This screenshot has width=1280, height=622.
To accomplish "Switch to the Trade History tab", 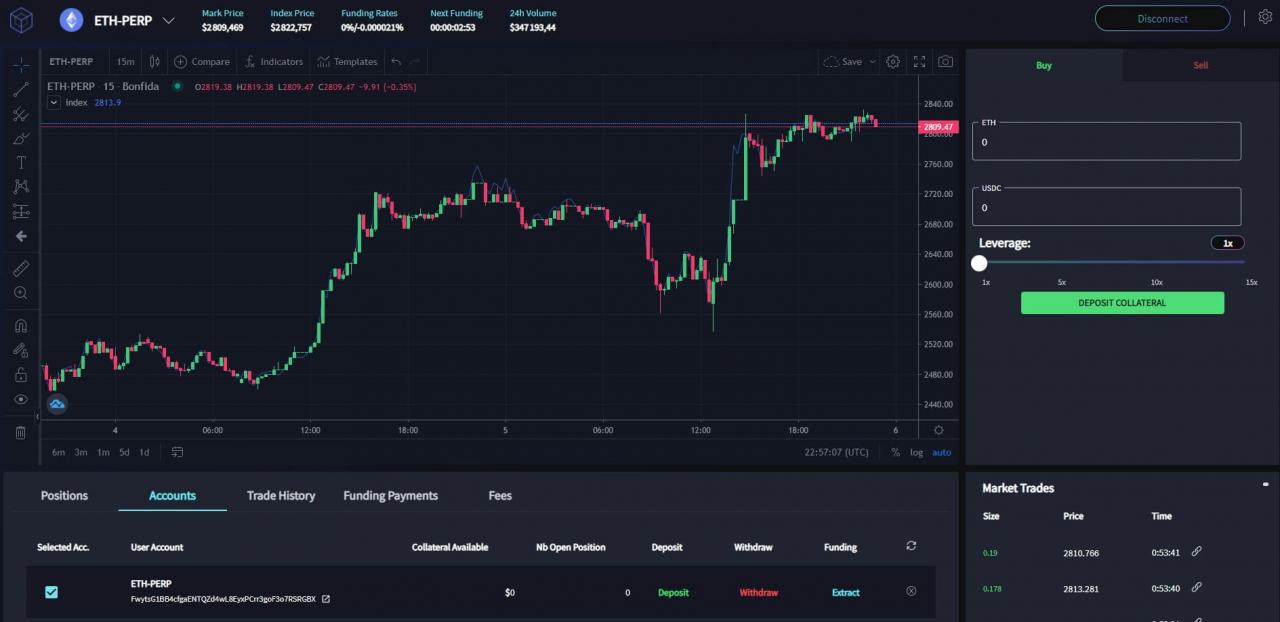I will click(281, 496).
